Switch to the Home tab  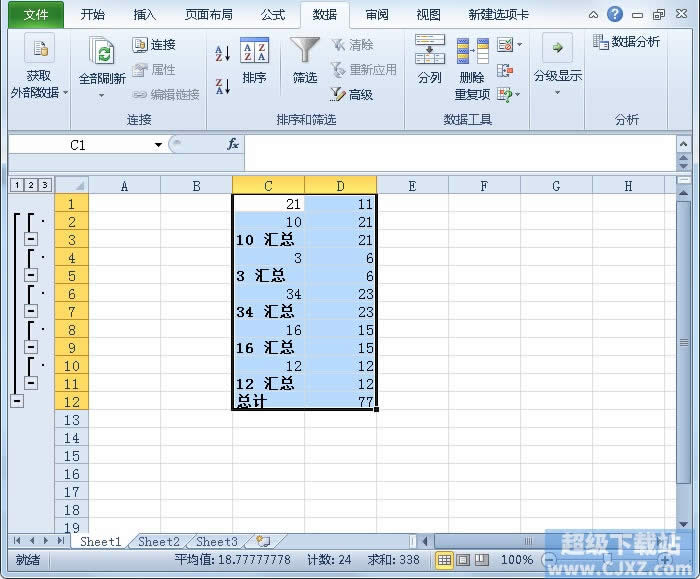pyautogui.click(x=92, y=15)
